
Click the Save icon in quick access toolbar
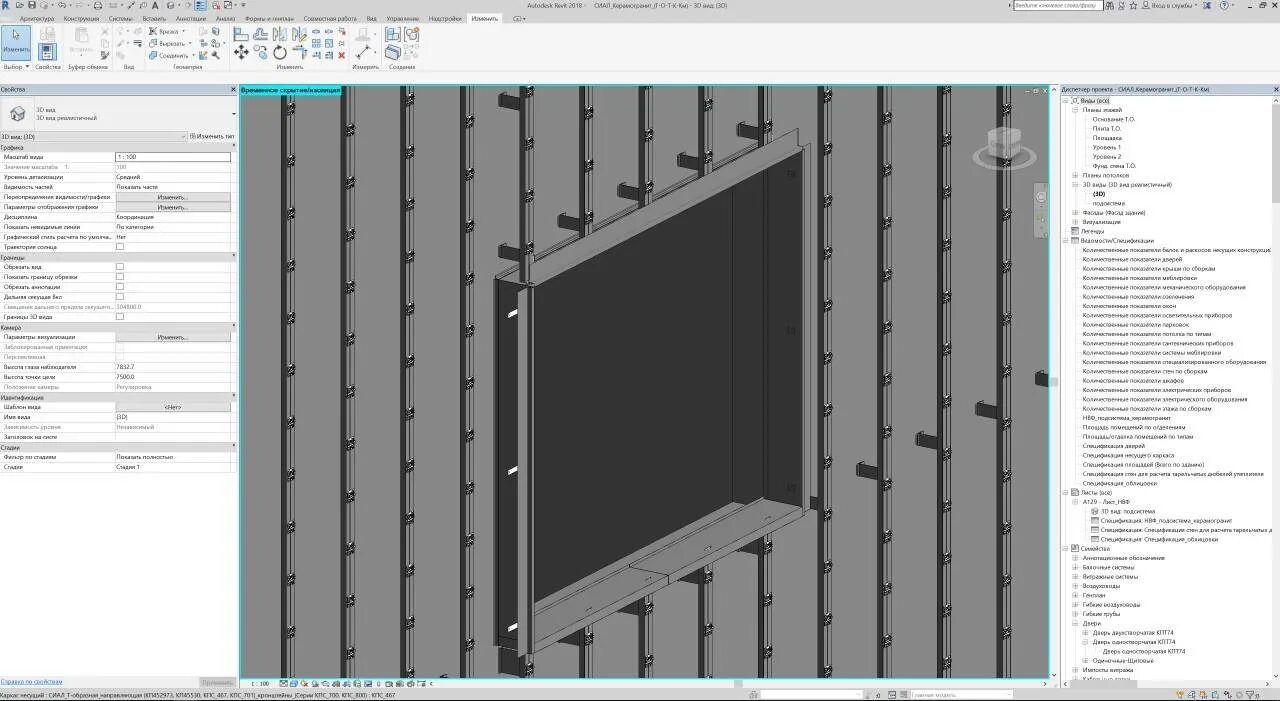pos(32,5)
